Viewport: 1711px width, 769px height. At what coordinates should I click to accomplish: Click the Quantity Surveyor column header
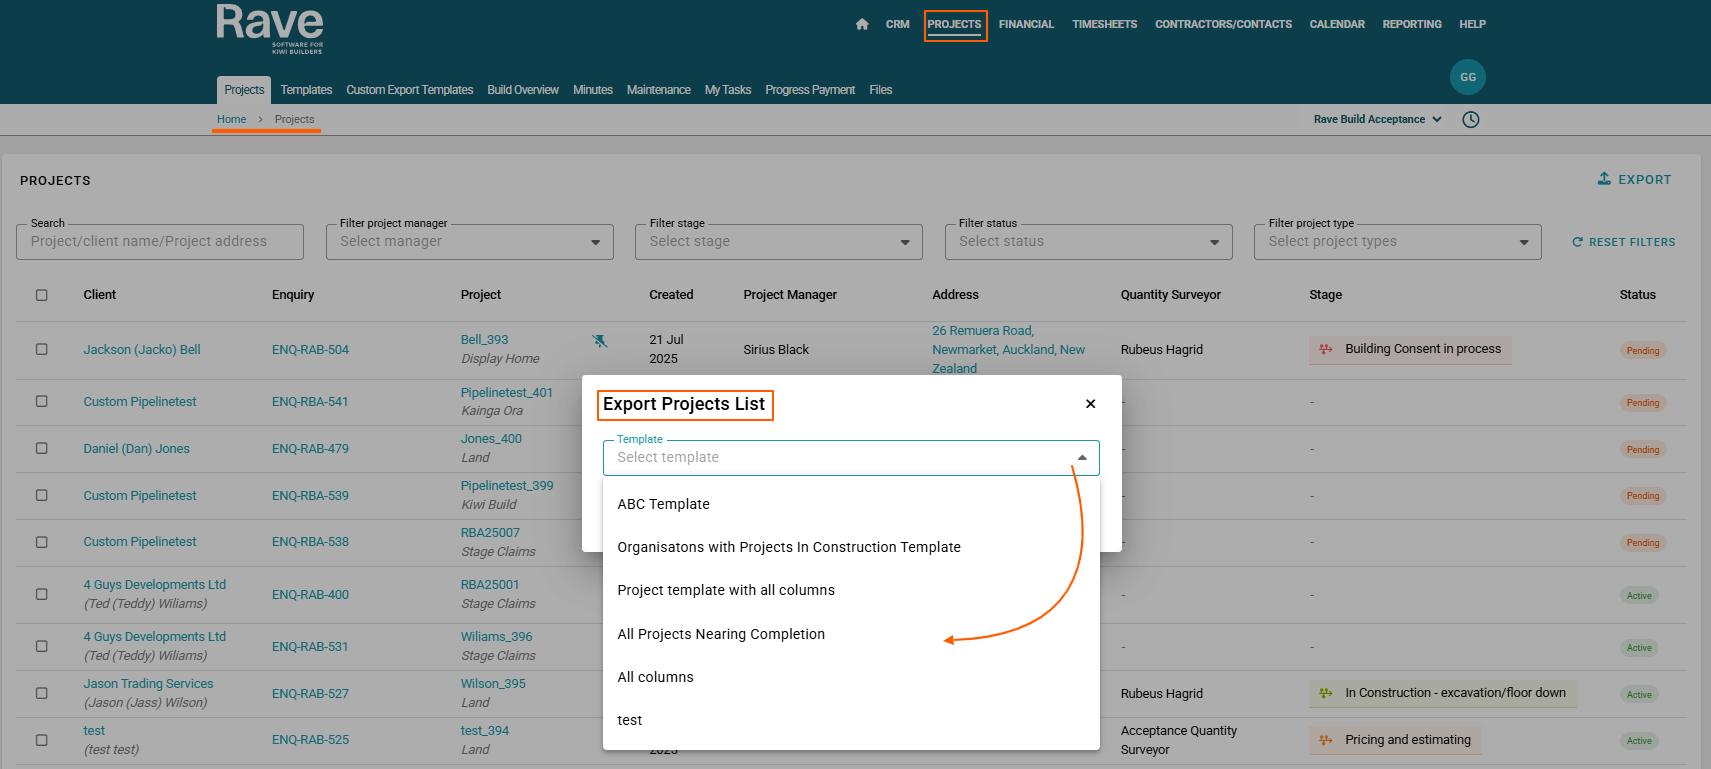coord(1171,295)
